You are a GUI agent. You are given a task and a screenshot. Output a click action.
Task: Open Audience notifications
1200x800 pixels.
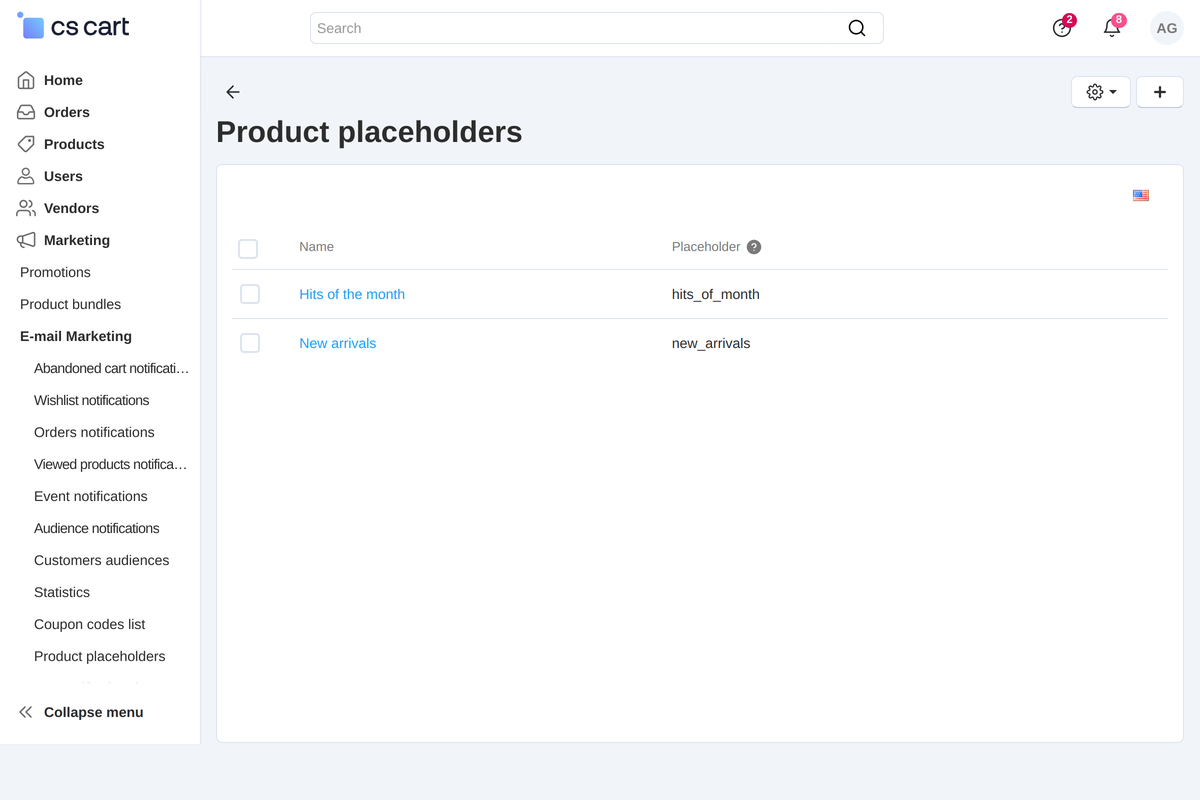coord(97,528)
